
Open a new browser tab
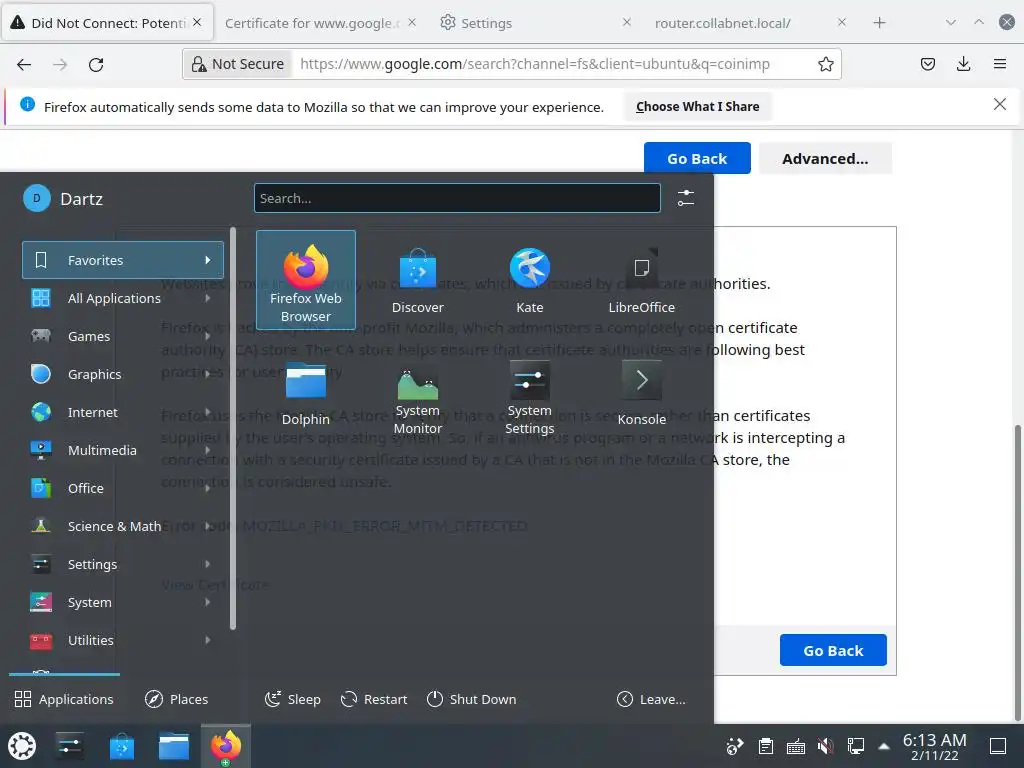point(880,23)
